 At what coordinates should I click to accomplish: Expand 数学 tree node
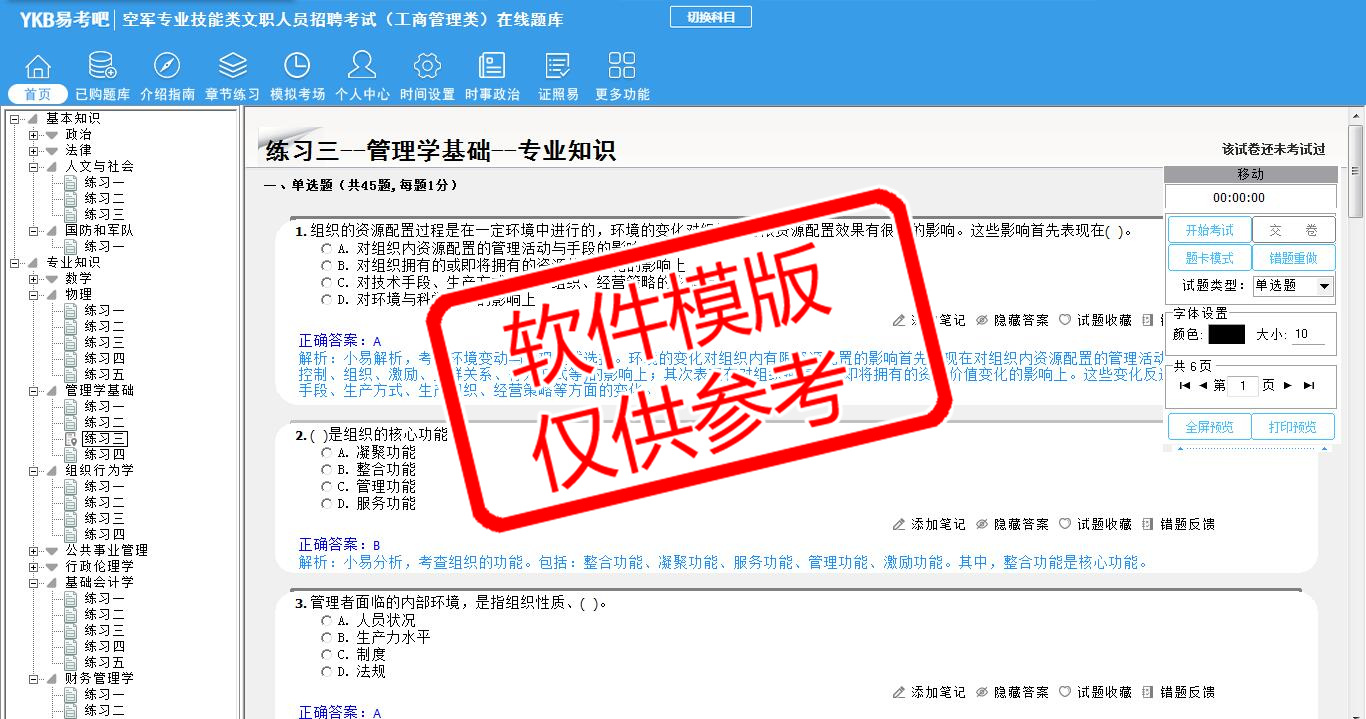coord(33,279)
